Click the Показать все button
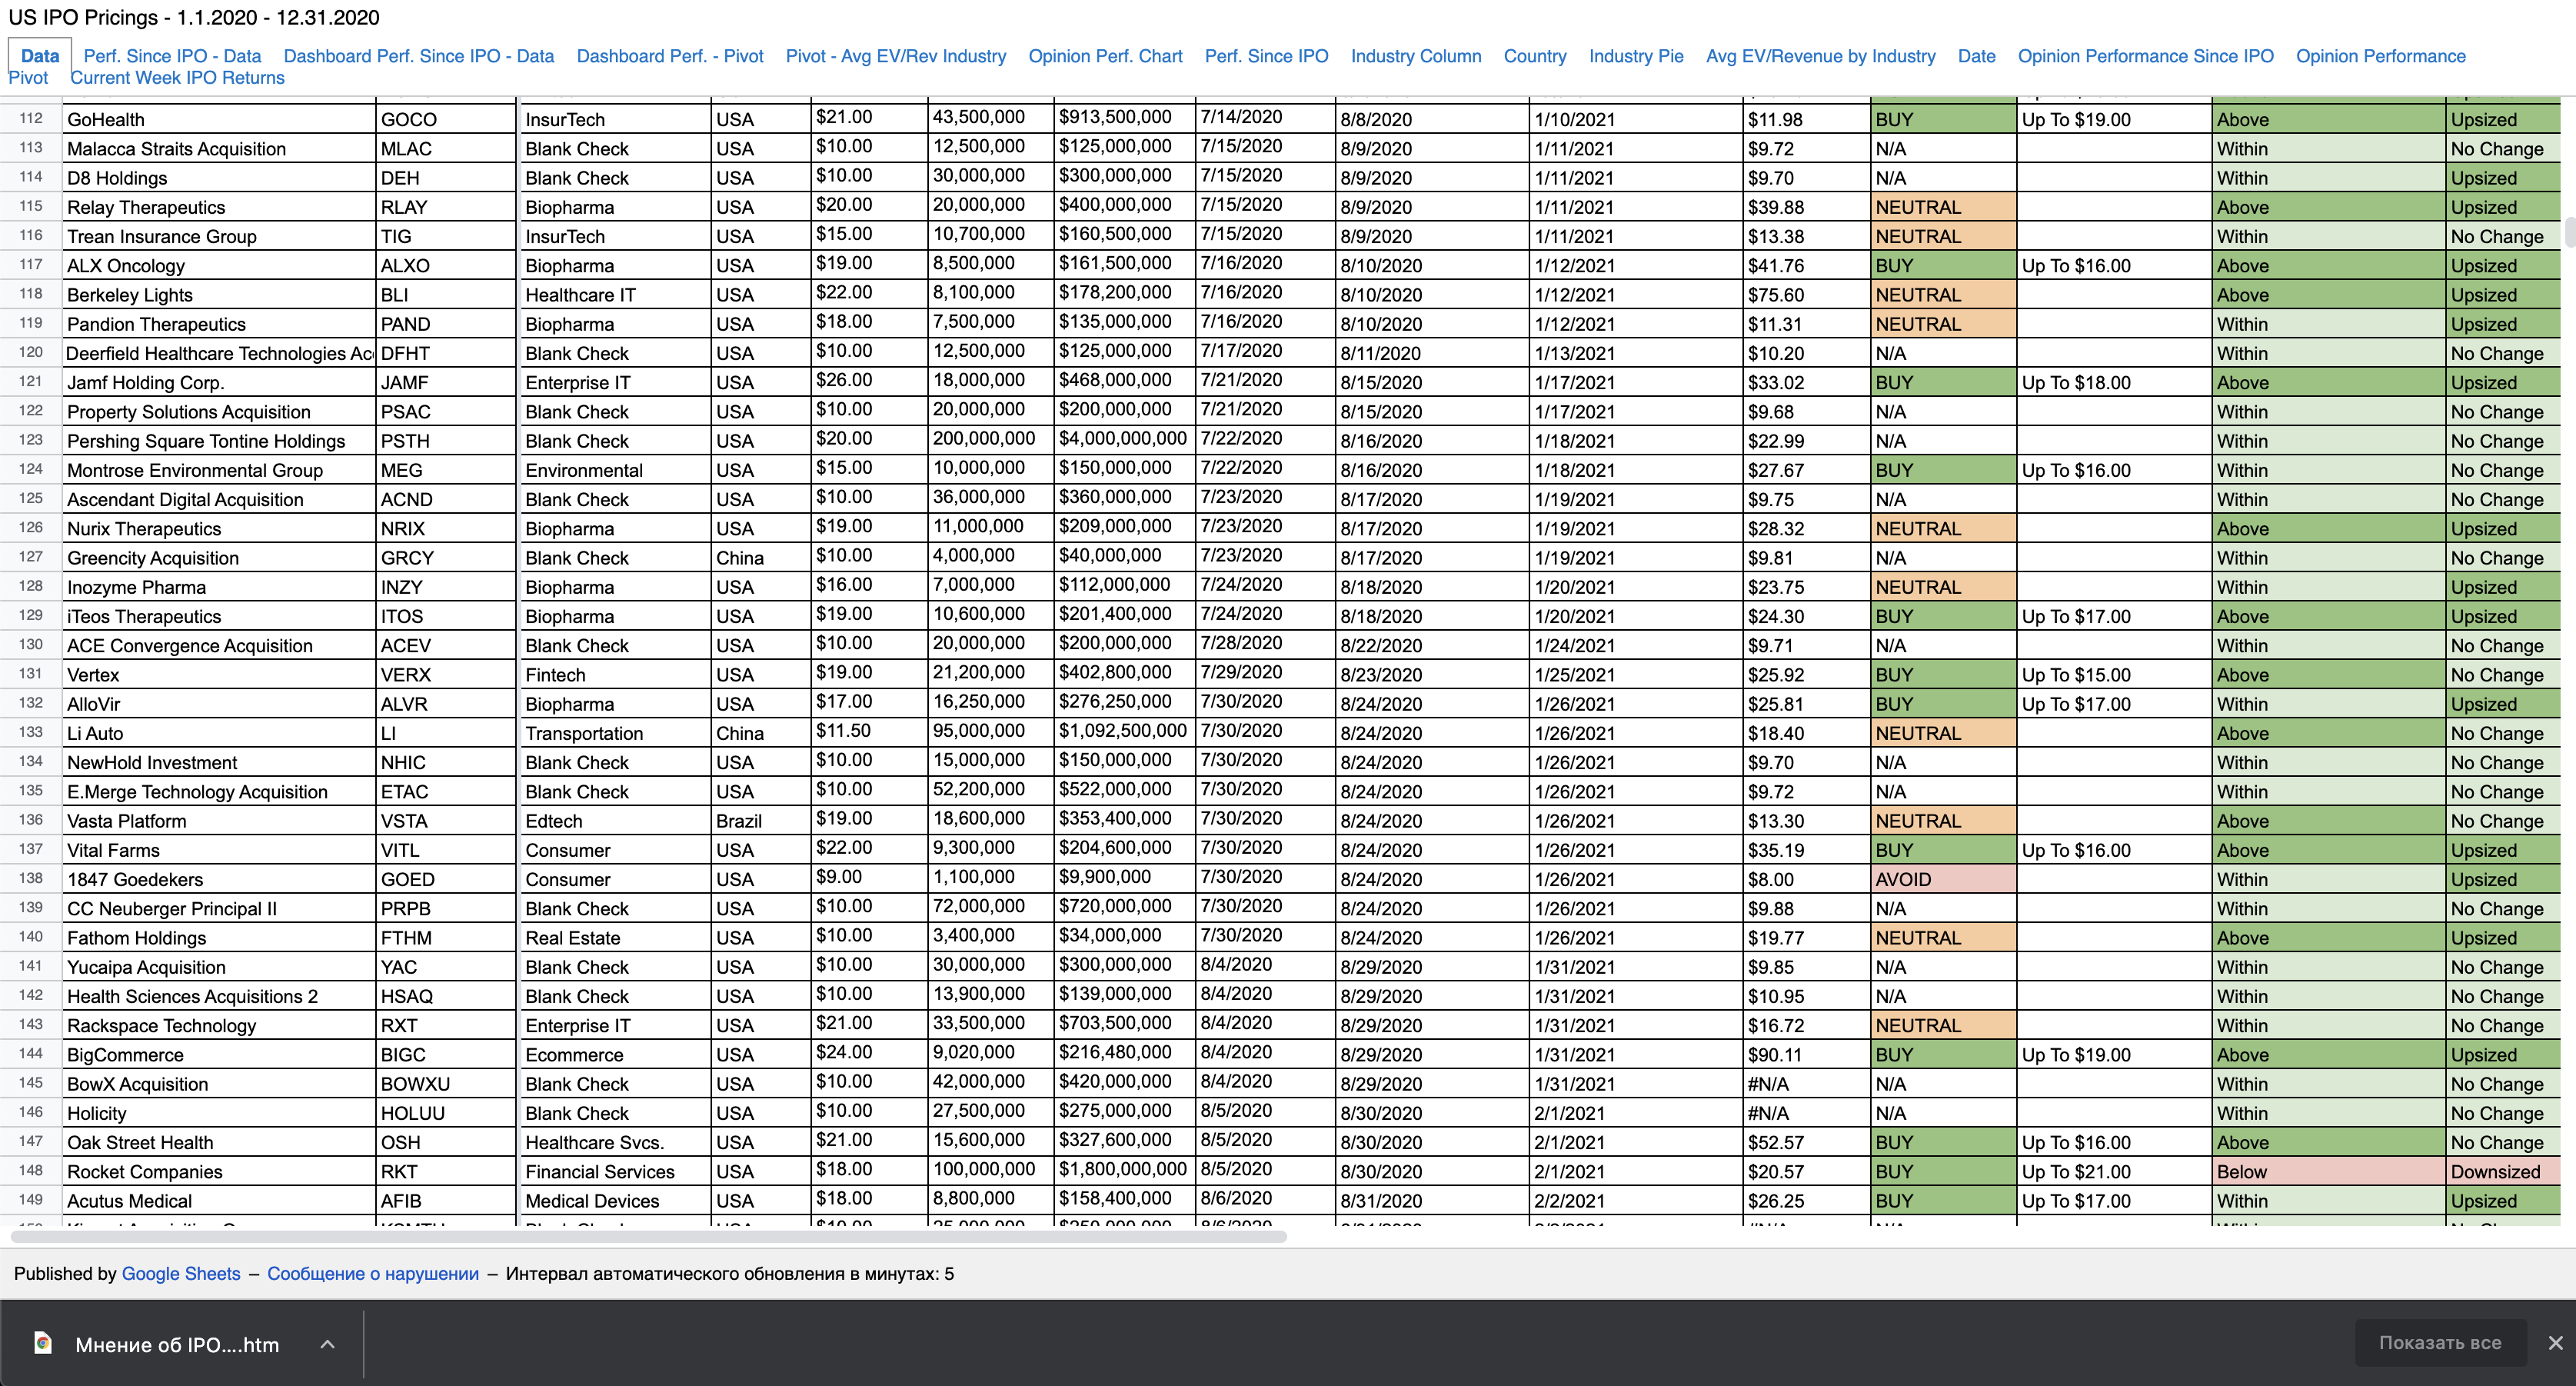Screen dimensions: 2576x1386 pyautogui.click(x=2439, y=1343)
